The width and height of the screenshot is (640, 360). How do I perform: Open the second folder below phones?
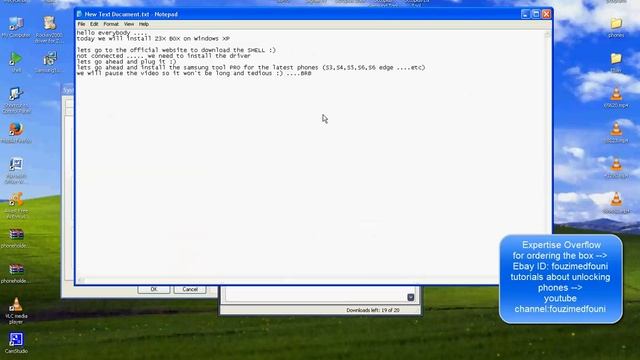pos(616,62)
